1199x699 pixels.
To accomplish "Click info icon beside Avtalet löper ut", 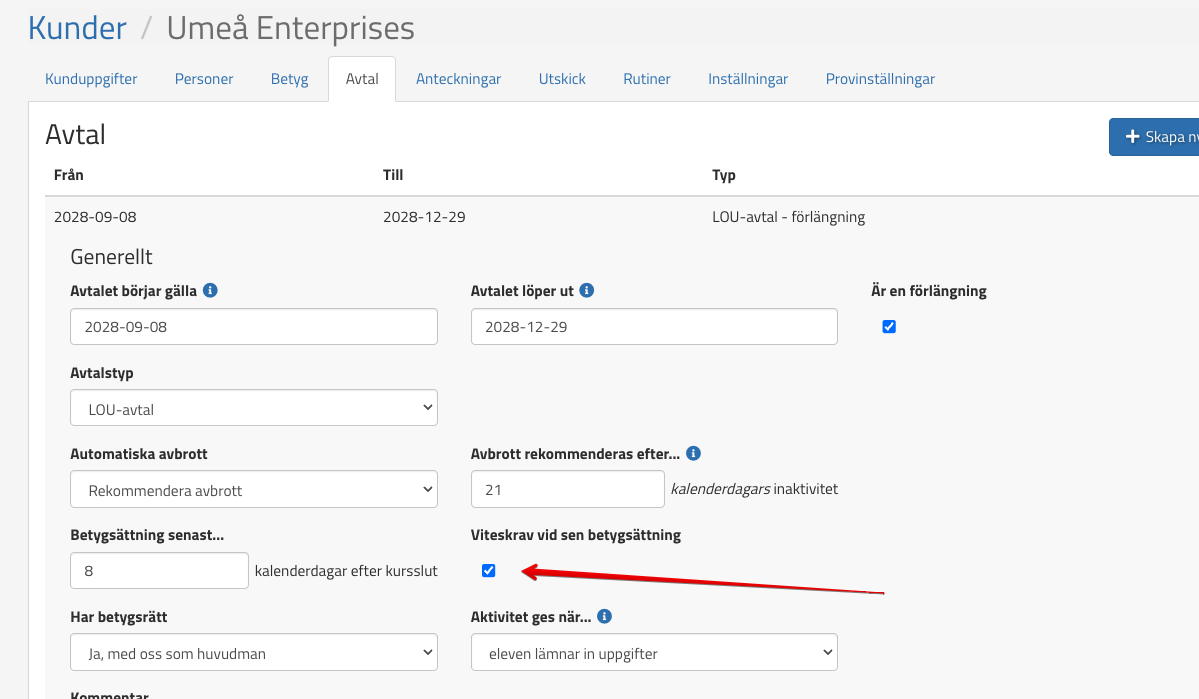I will click(587, 291).
